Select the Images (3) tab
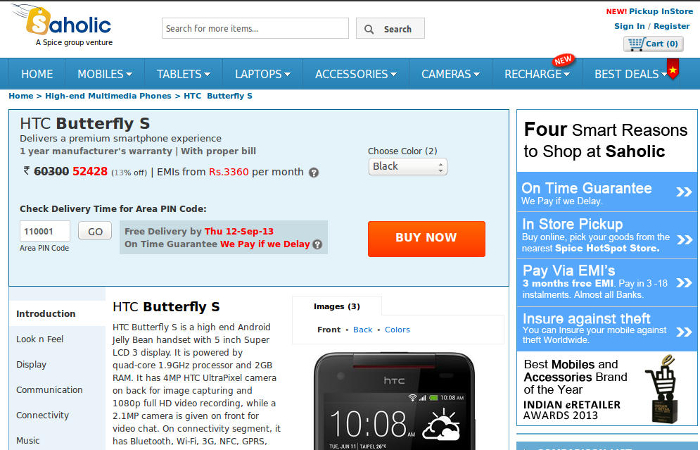The width and height of the screenshot is (700, 450). (337, 306)
